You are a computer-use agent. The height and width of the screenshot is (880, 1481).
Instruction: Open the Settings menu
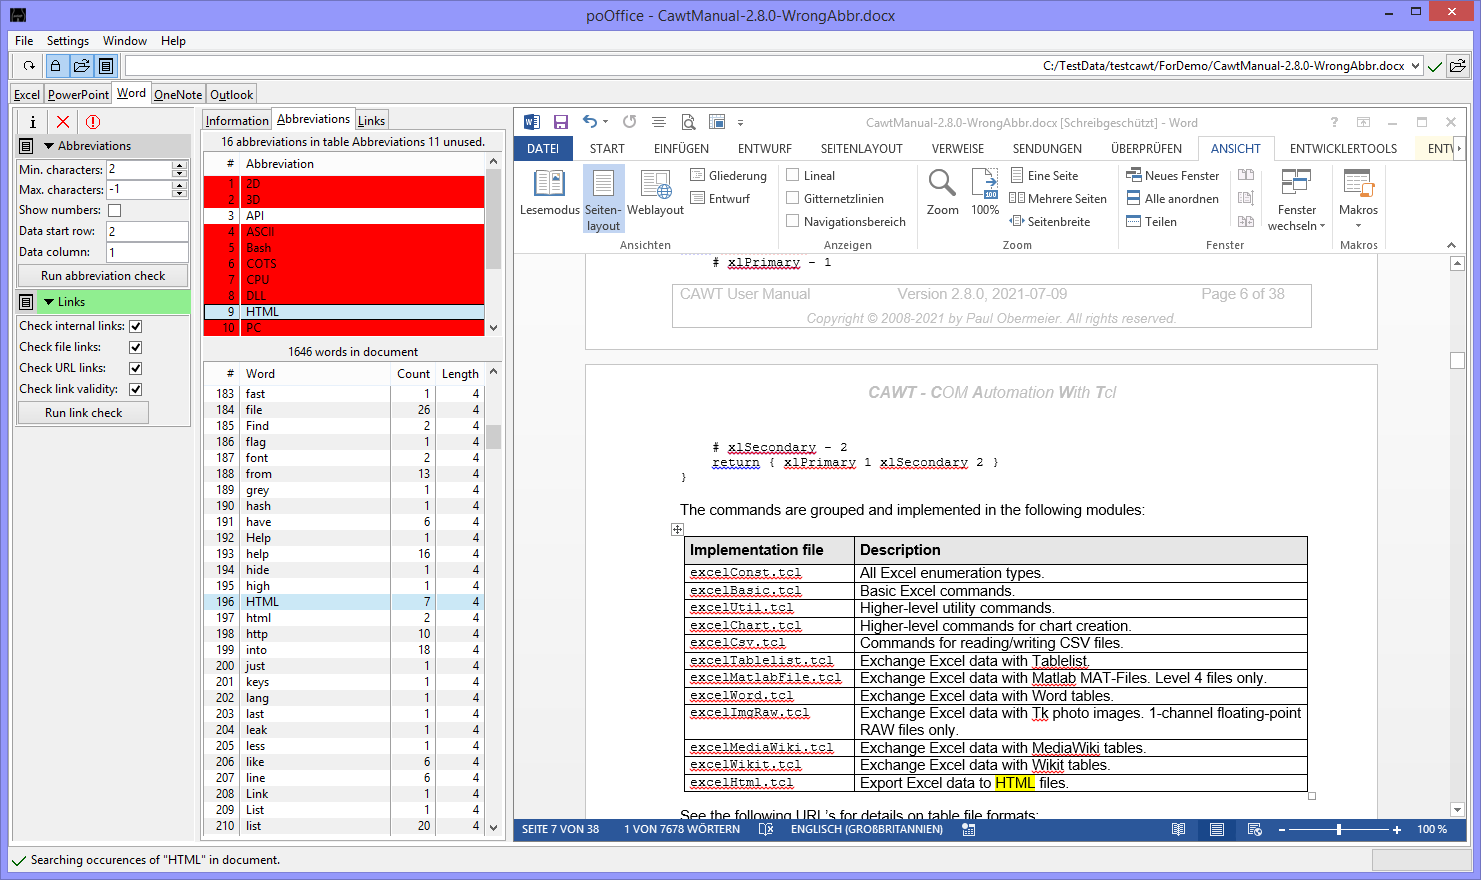[68, 41]
